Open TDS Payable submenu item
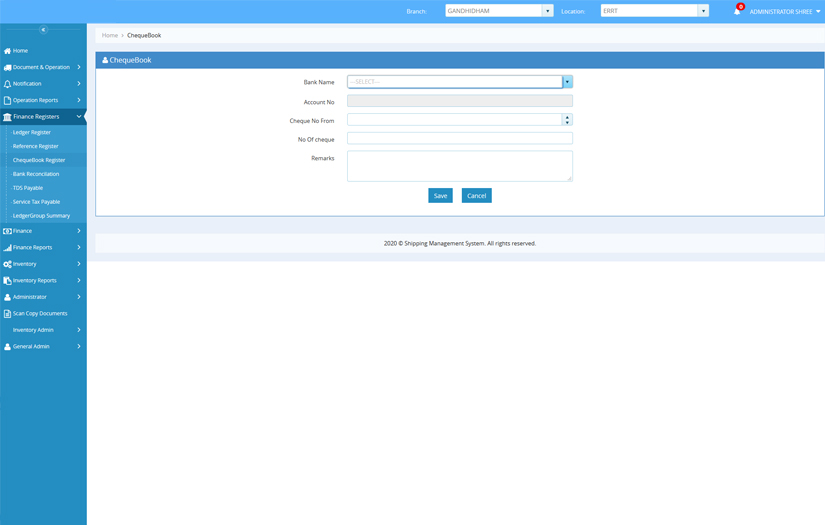825x525 pixels. pos(28,188)
